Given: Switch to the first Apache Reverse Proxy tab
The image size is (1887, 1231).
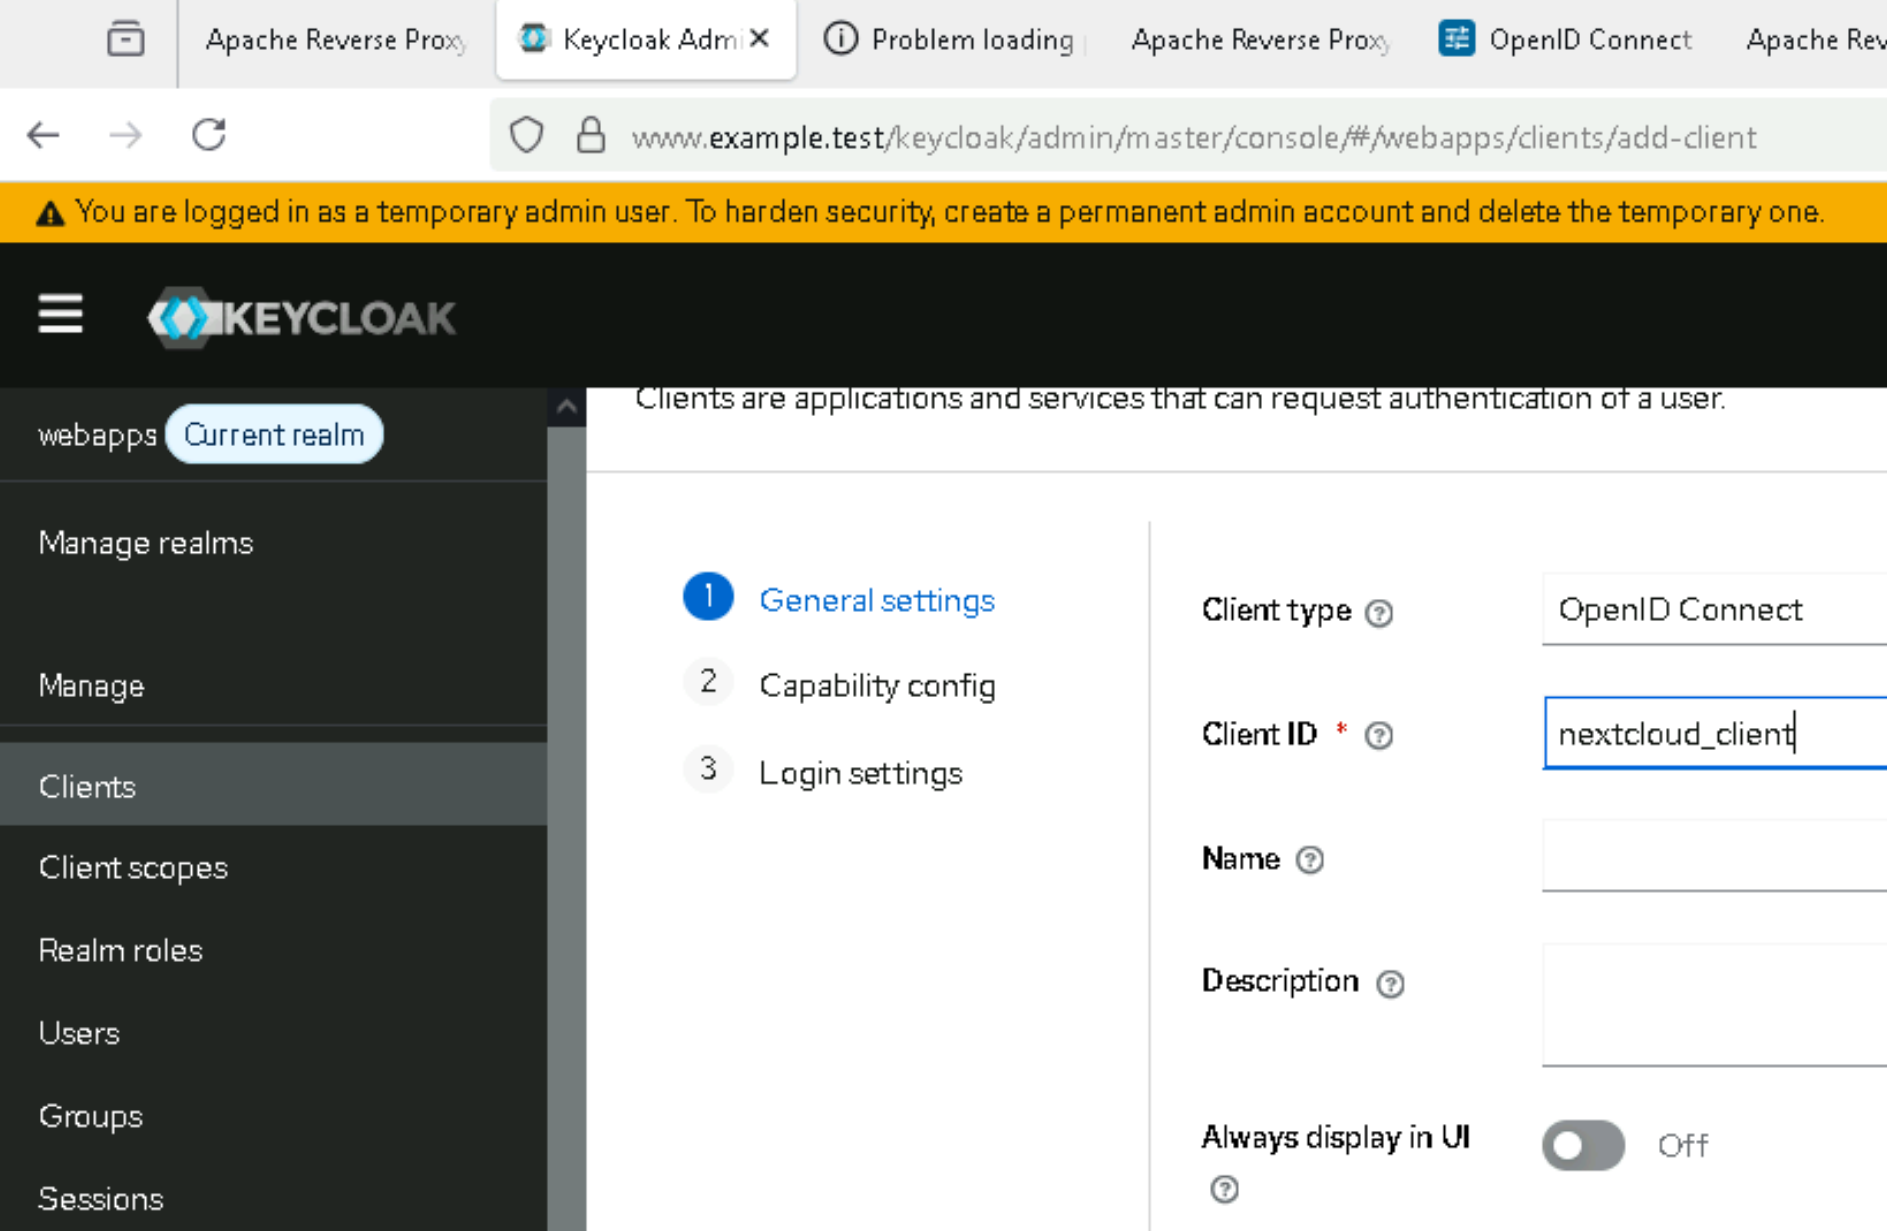Looking at the screenshot, I should click(x=336, y=40).
